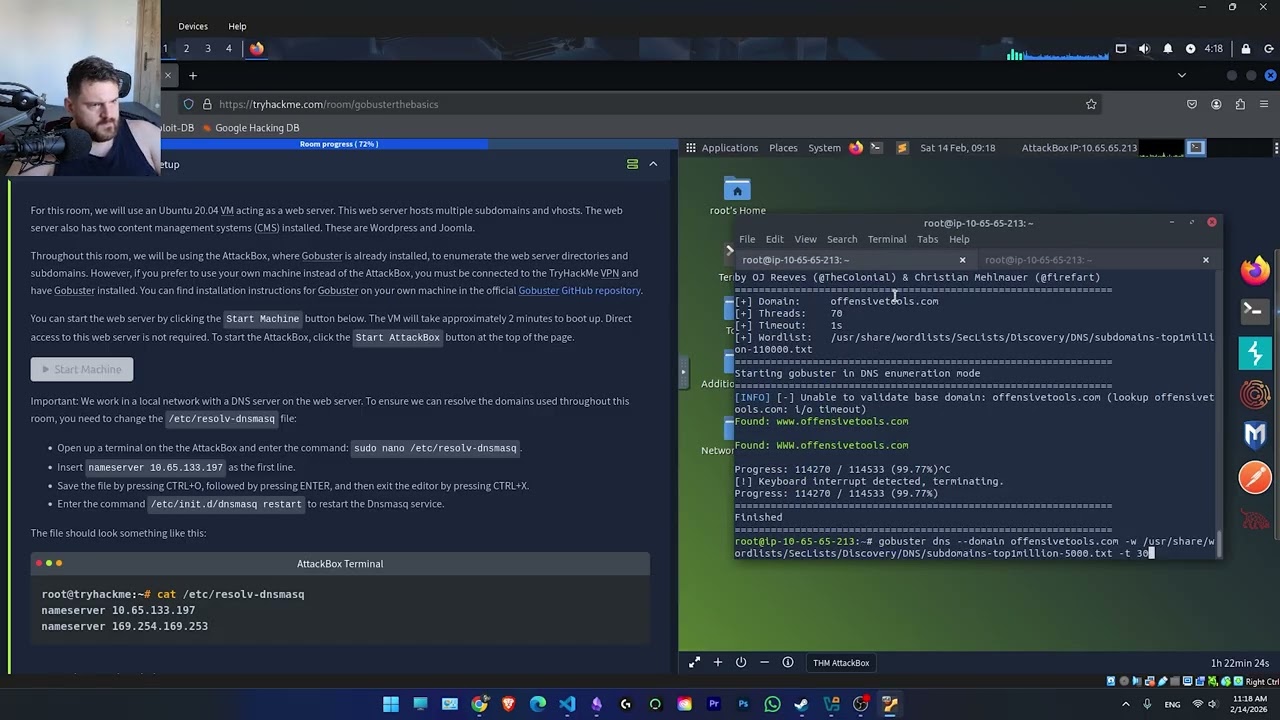This screenshot has width=1280, height=720.
Task: Open Google Hacking DB bookmark
Action: [250, 128]
